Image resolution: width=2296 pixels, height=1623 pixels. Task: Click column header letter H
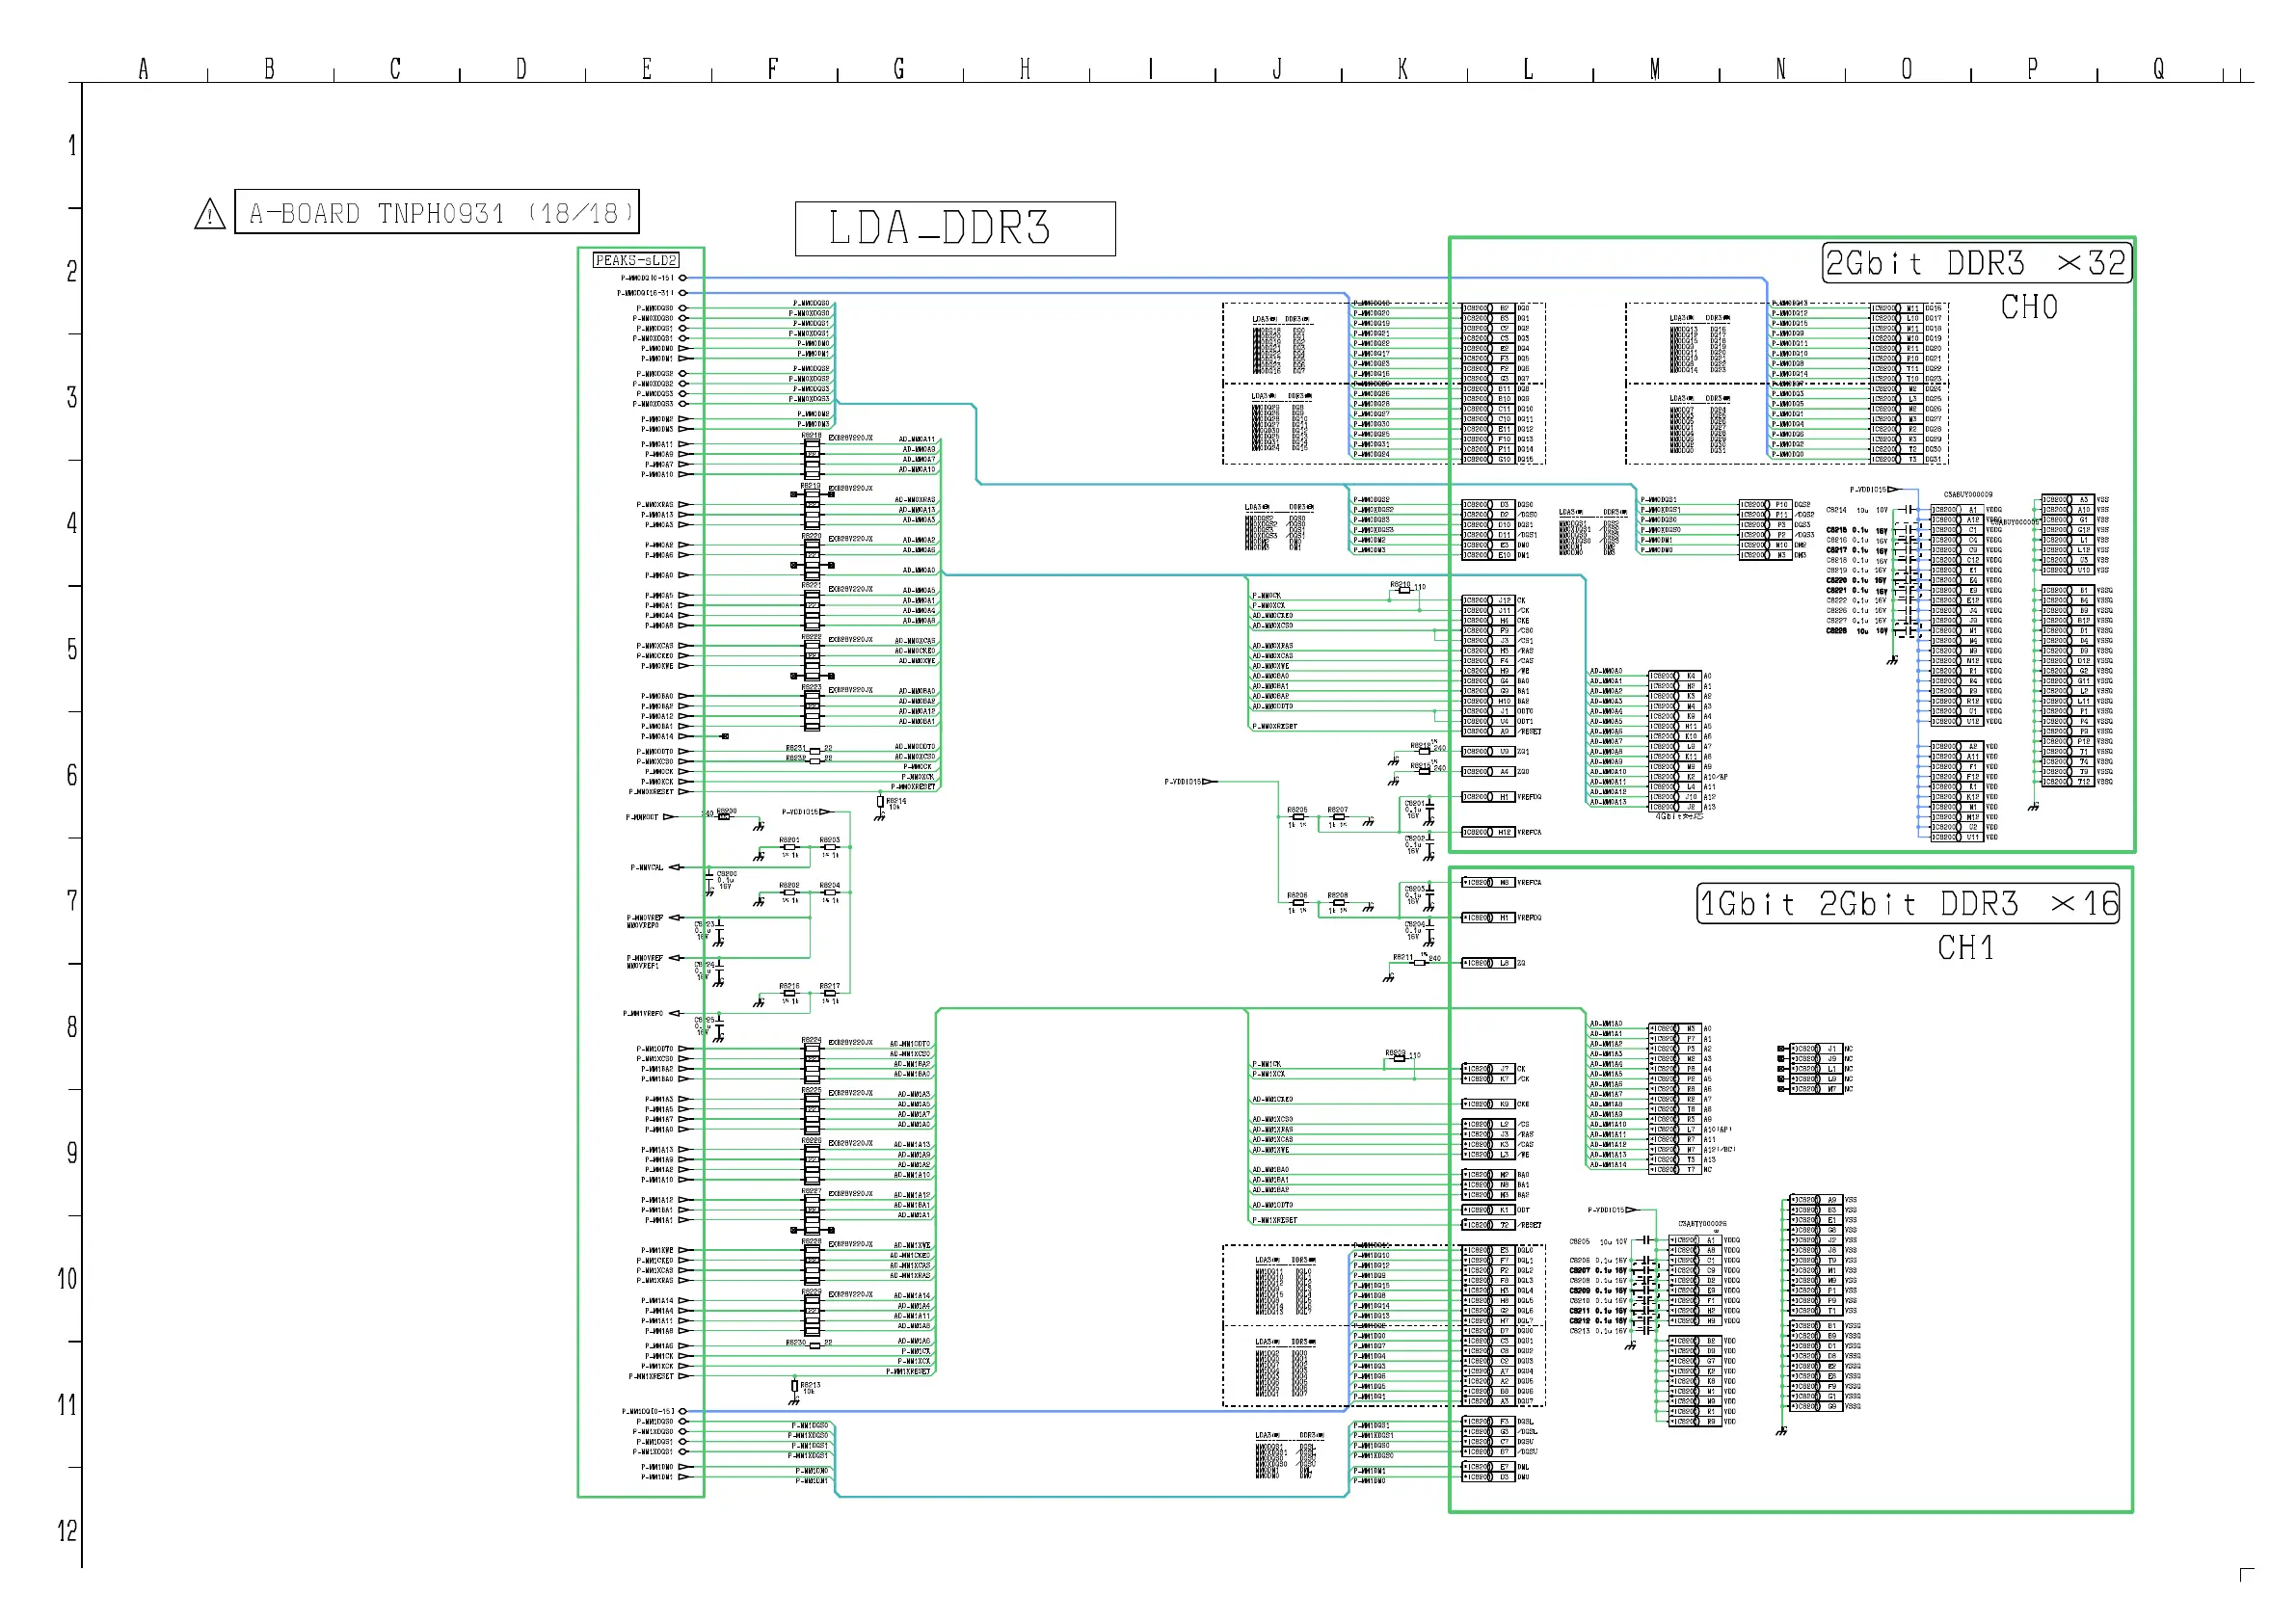(1025, 69)
